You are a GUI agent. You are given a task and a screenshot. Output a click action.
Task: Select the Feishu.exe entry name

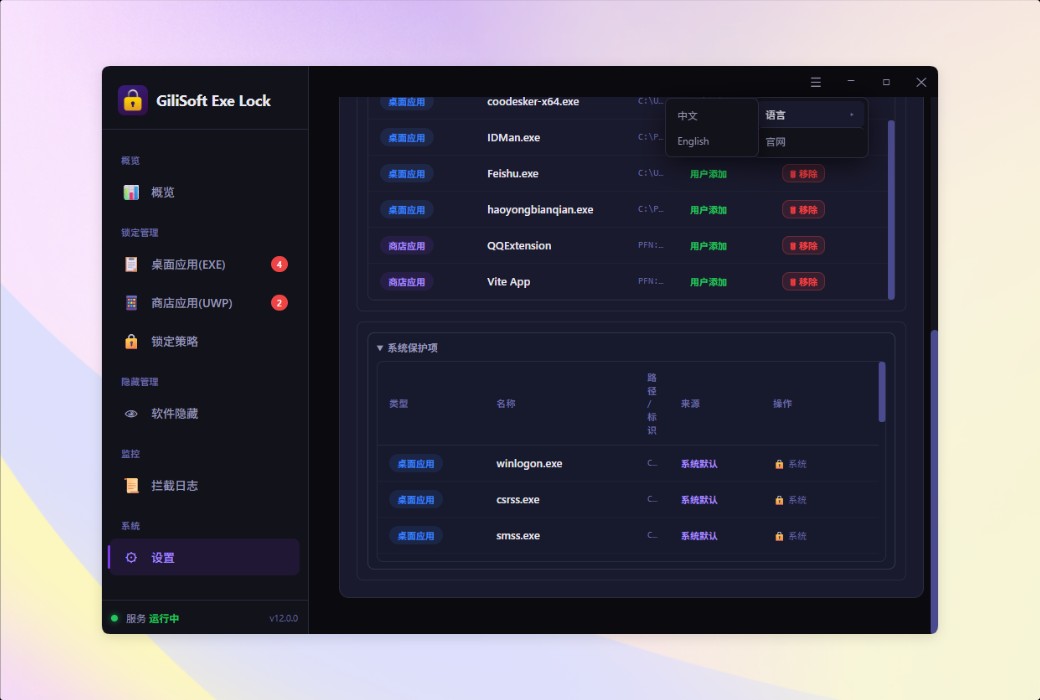click(x=513, y=174)
